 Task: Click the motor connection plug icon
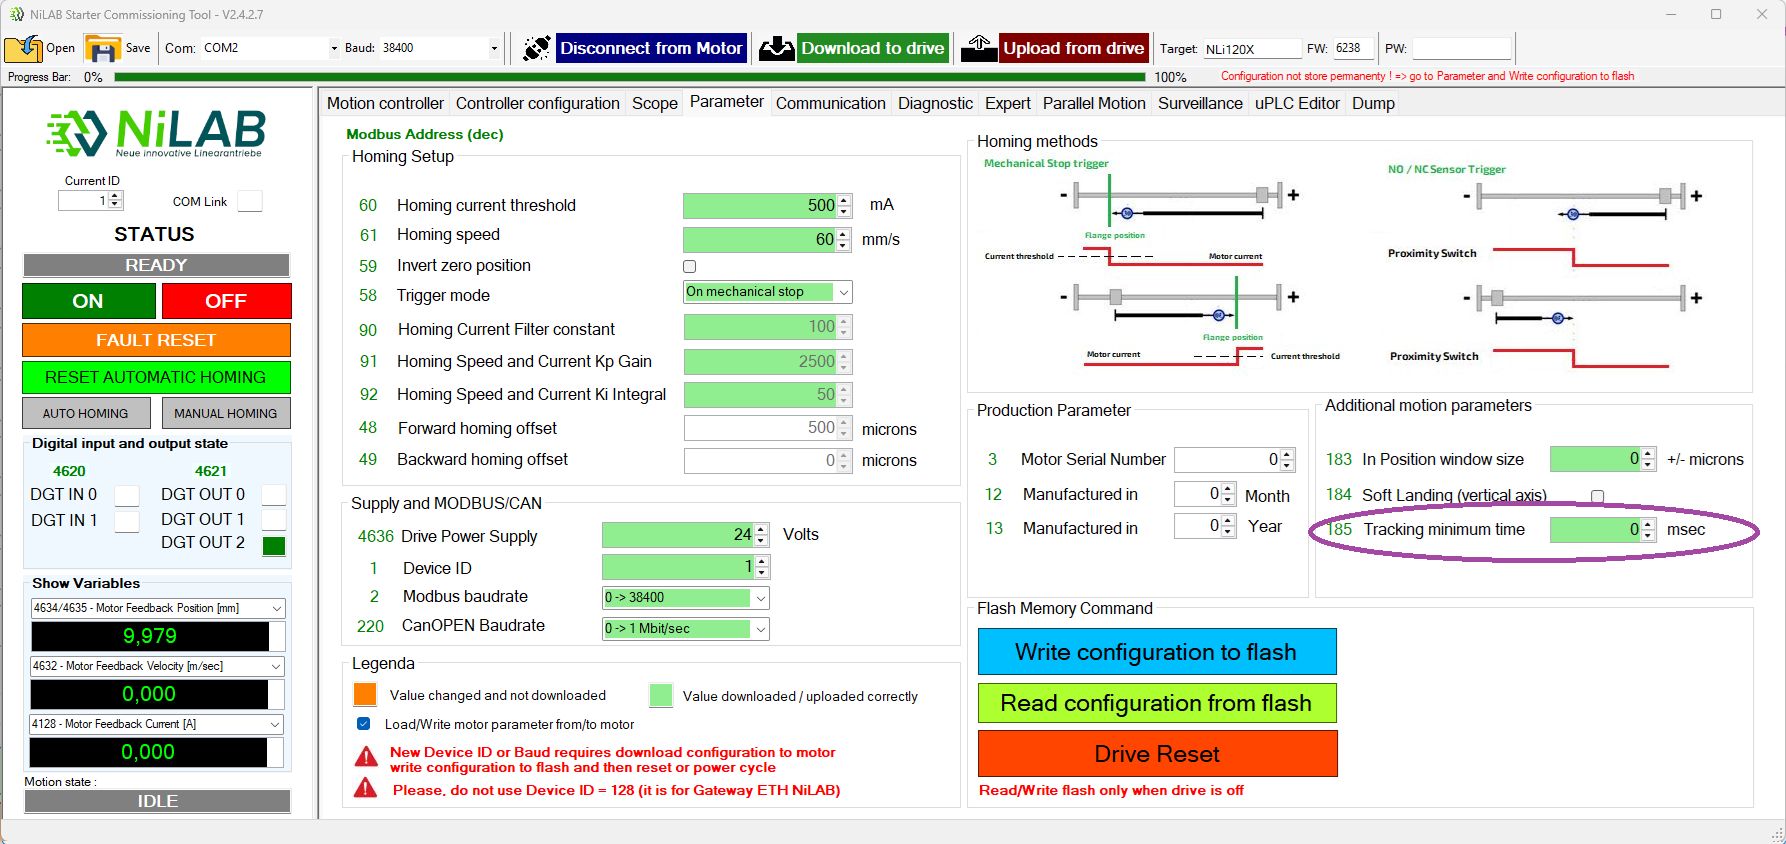[x=536, y=48]
